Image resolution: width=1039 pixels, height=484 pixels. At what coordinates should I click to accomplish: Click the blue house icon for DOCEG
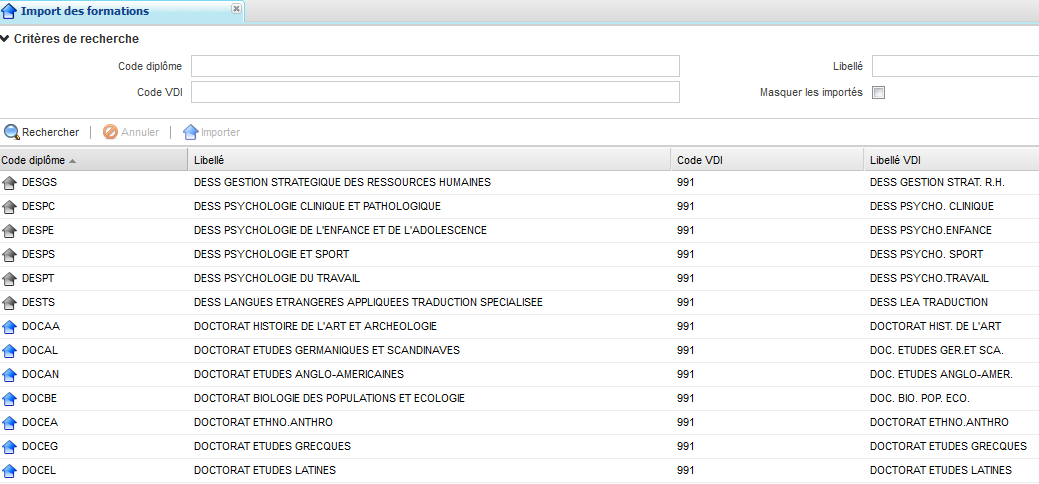point(10,447)
